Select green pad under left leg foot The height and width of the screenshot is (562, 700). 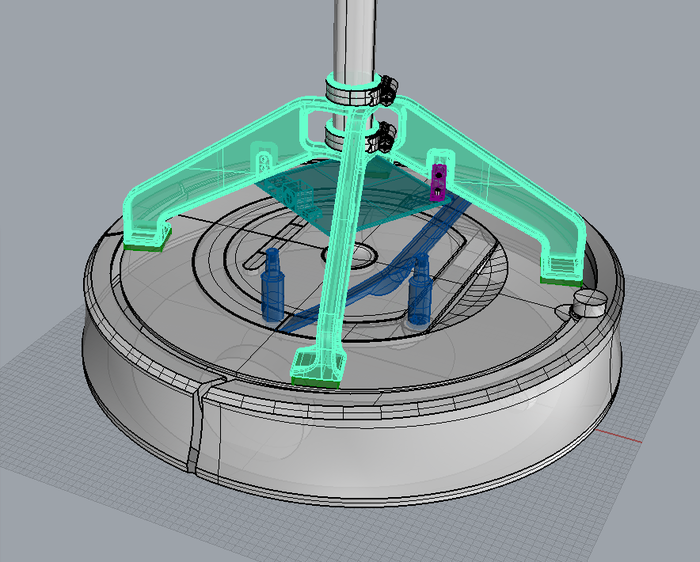click(x=144, y=246)
